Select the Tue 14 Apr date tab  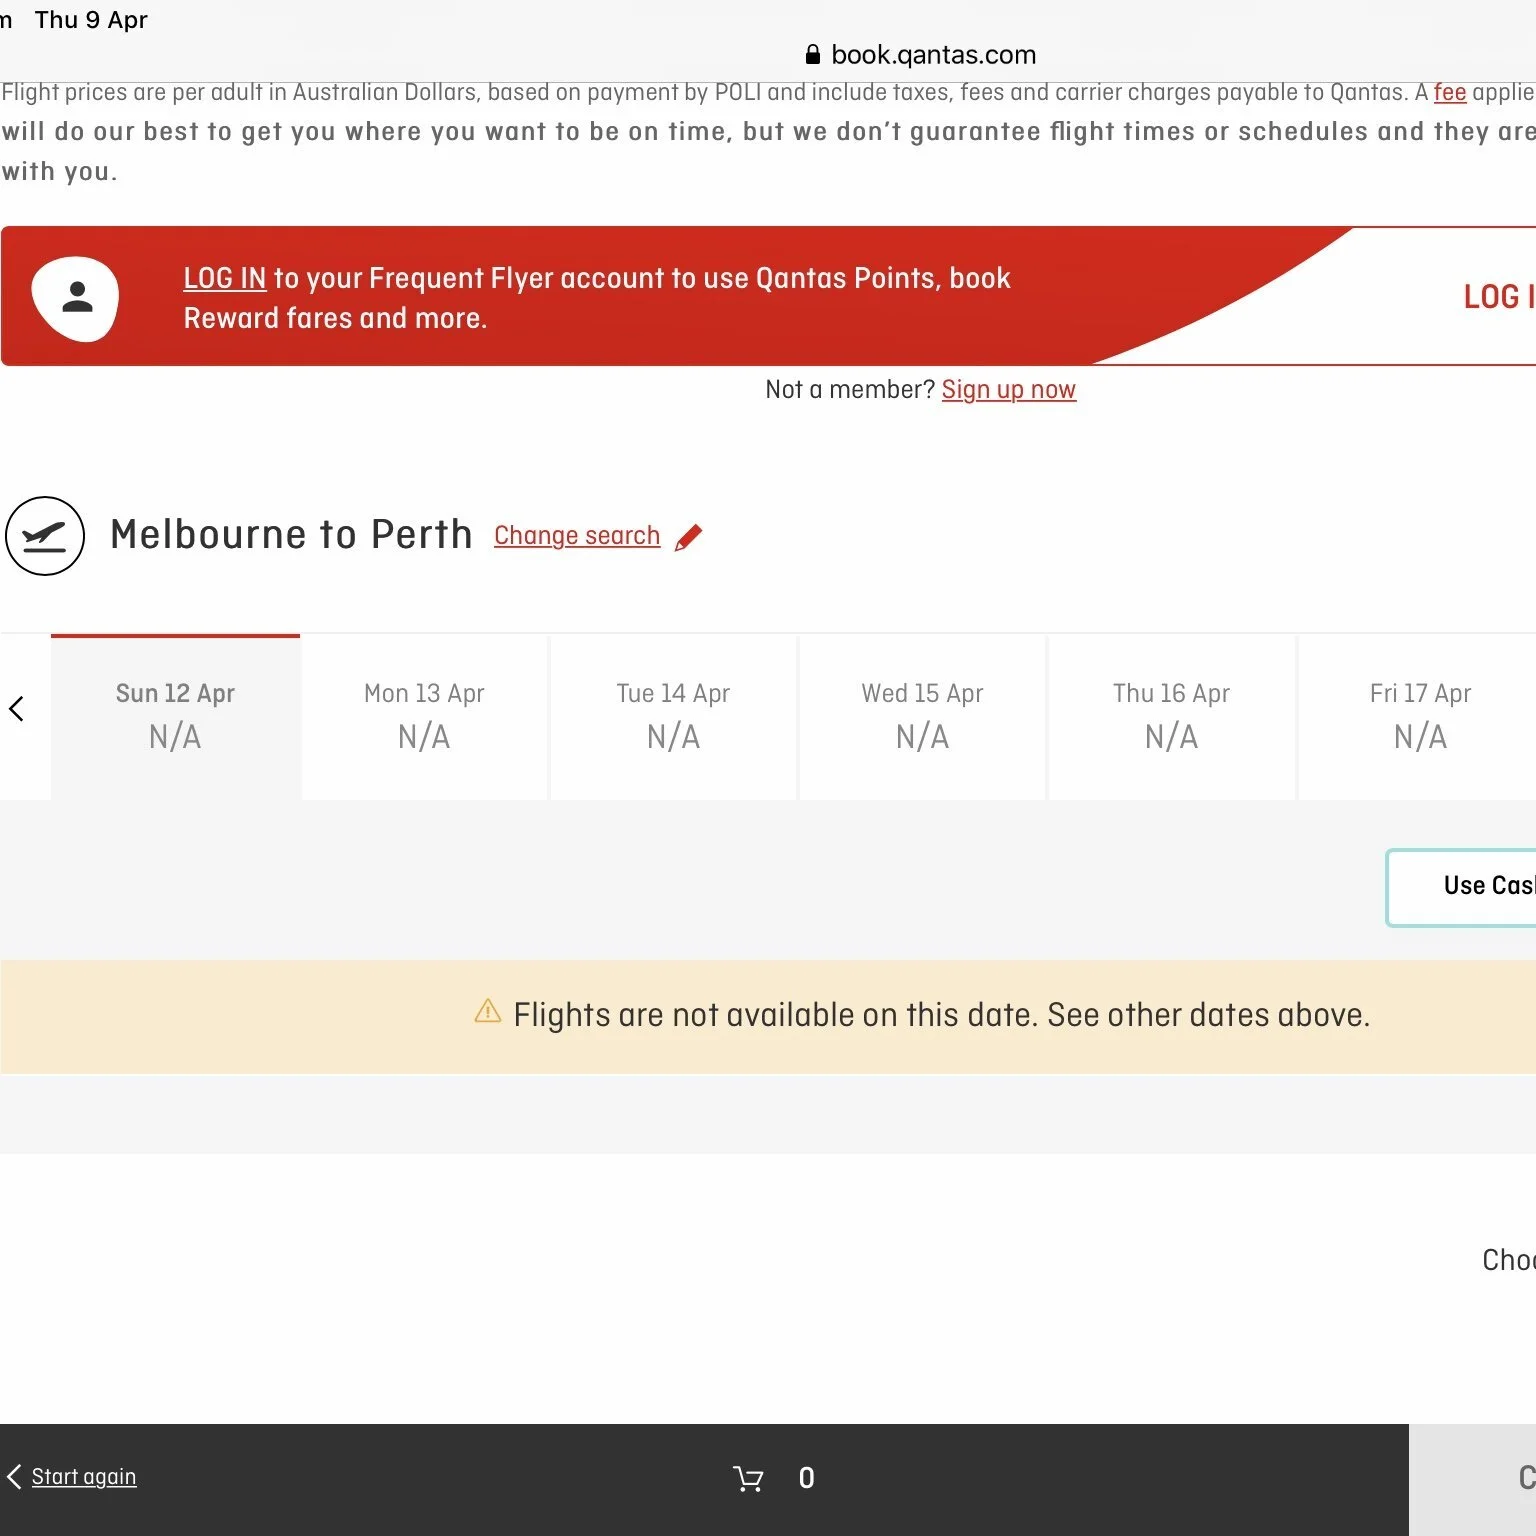coord(673,717)
